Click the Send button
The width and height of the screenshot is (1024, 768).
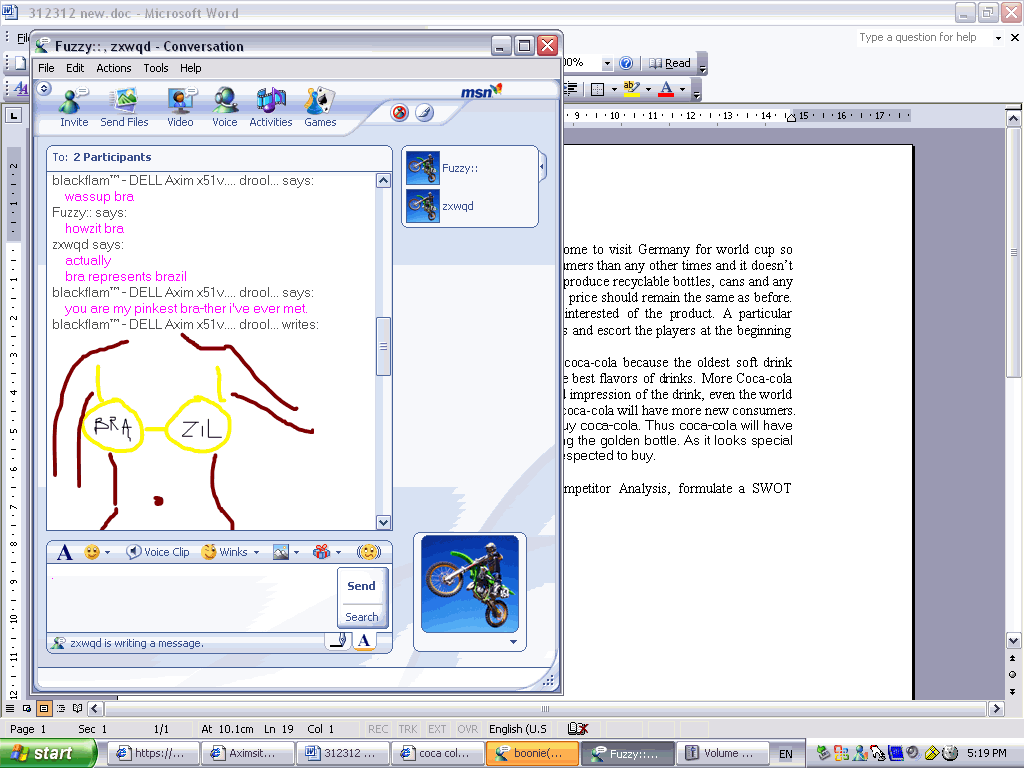tap(362, 586)
